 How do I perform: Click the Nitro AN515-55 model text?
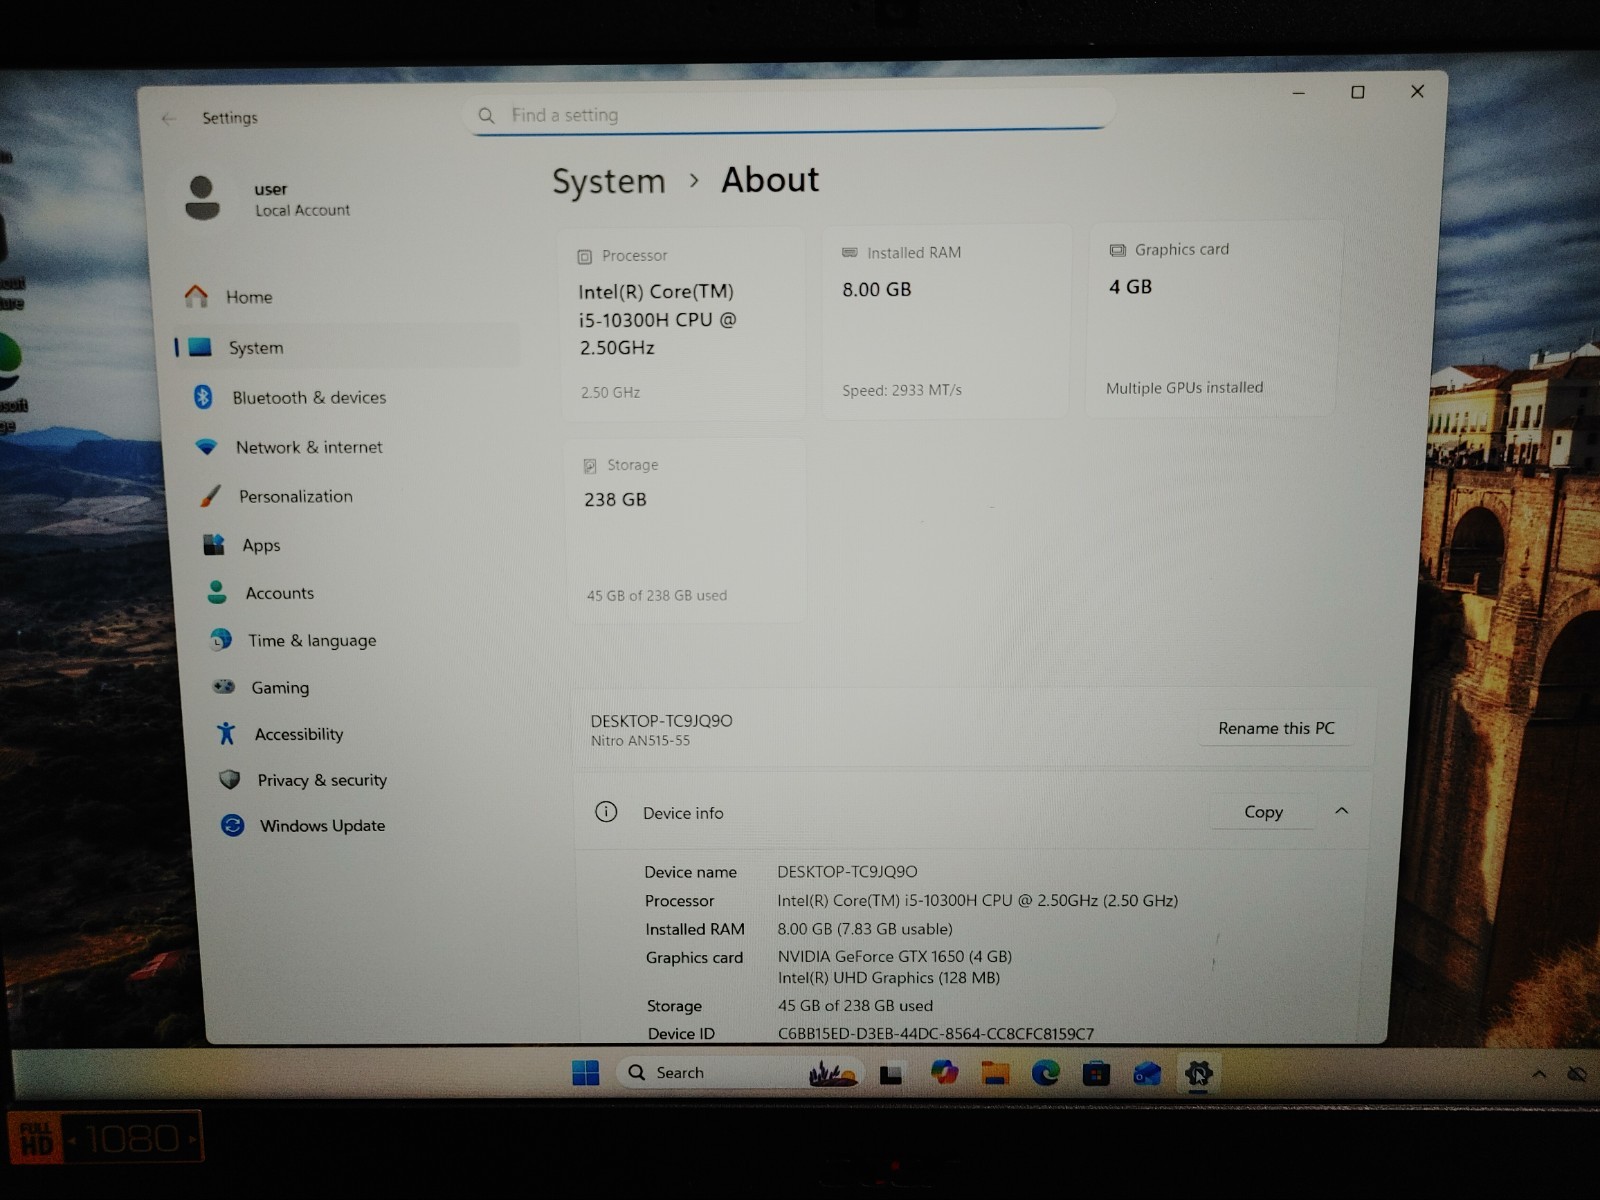coord(640,741)
